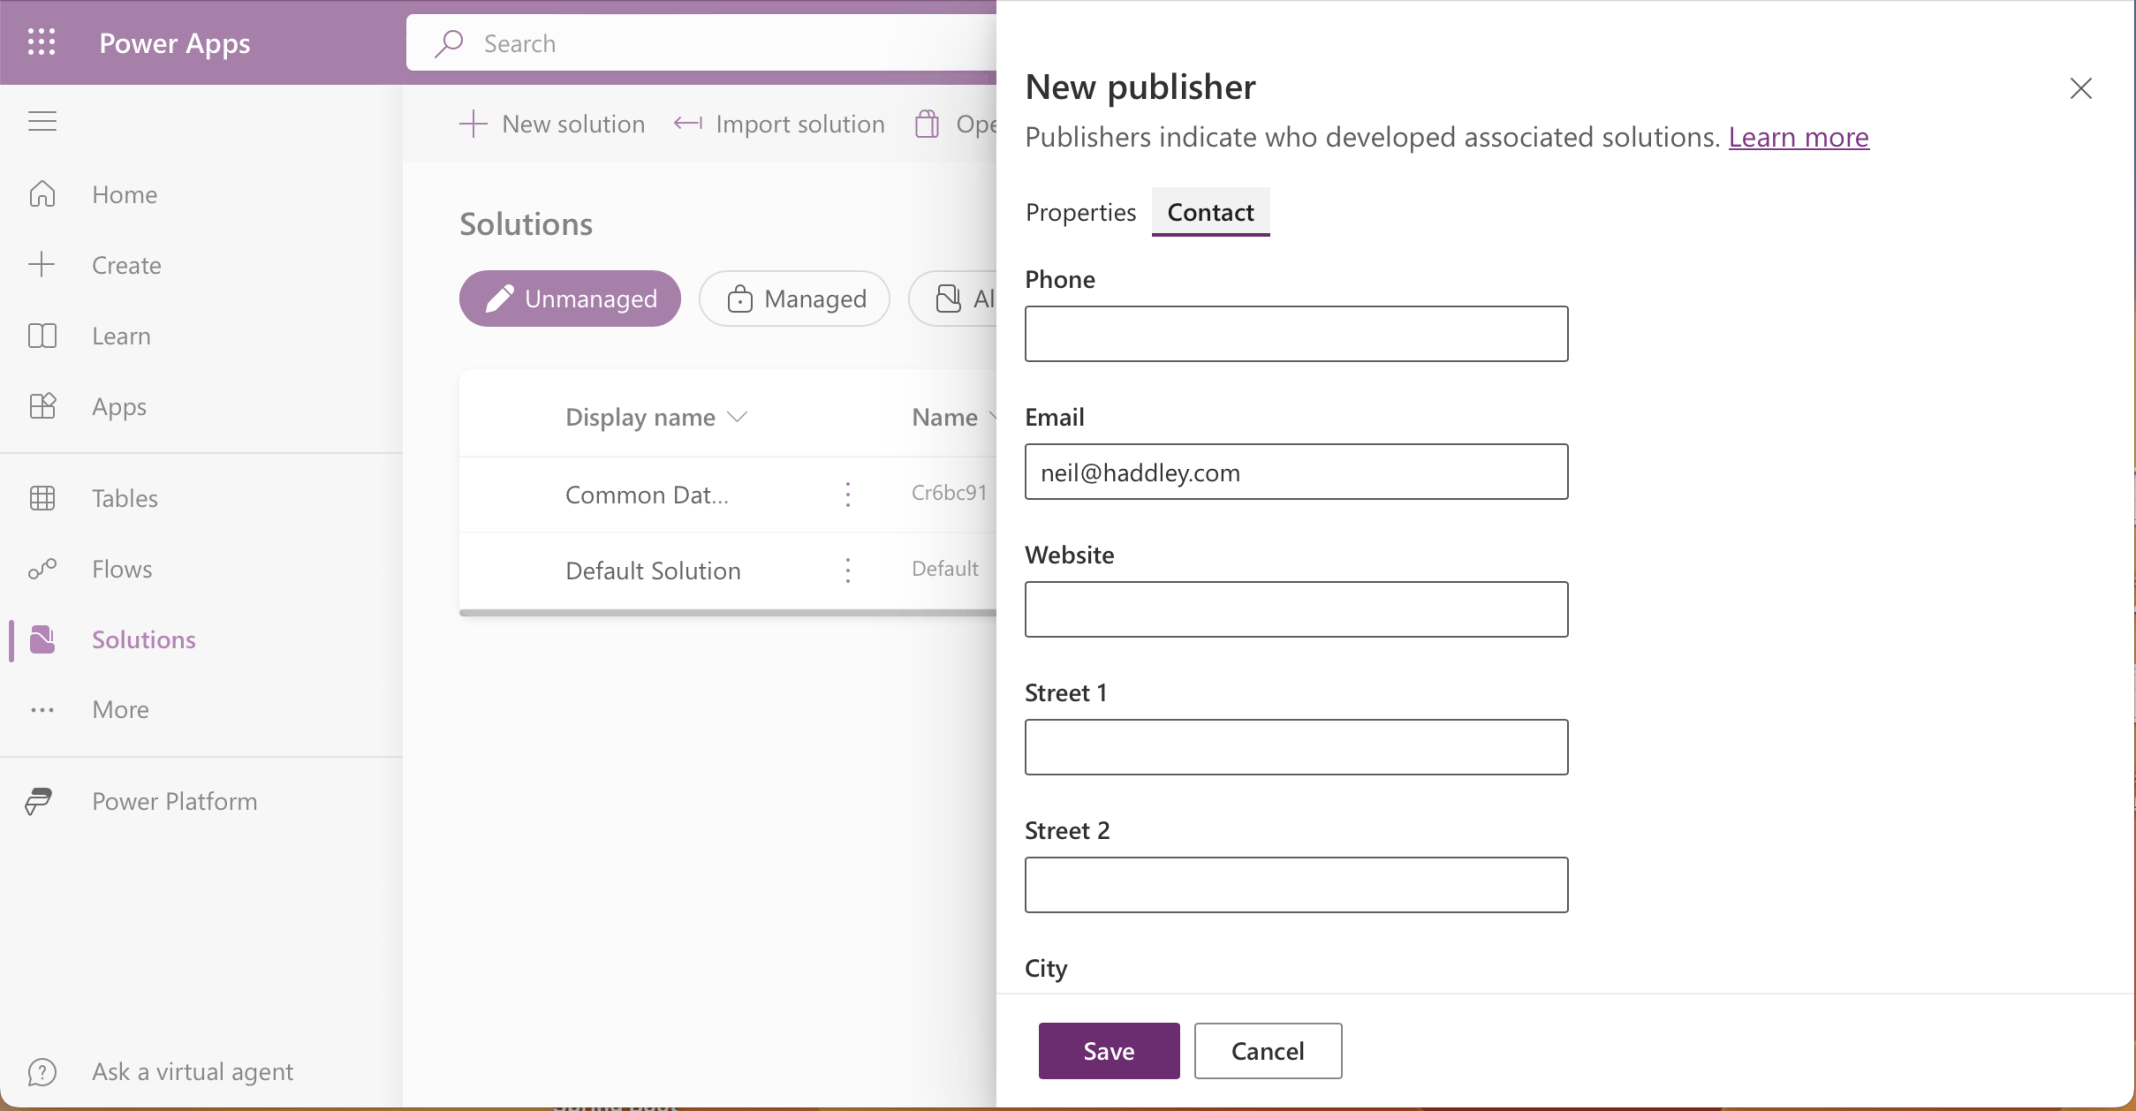Open more options for Common Data row
Image resolution: width=2136 pixels, height=1111 pixels.
[848, 494]
